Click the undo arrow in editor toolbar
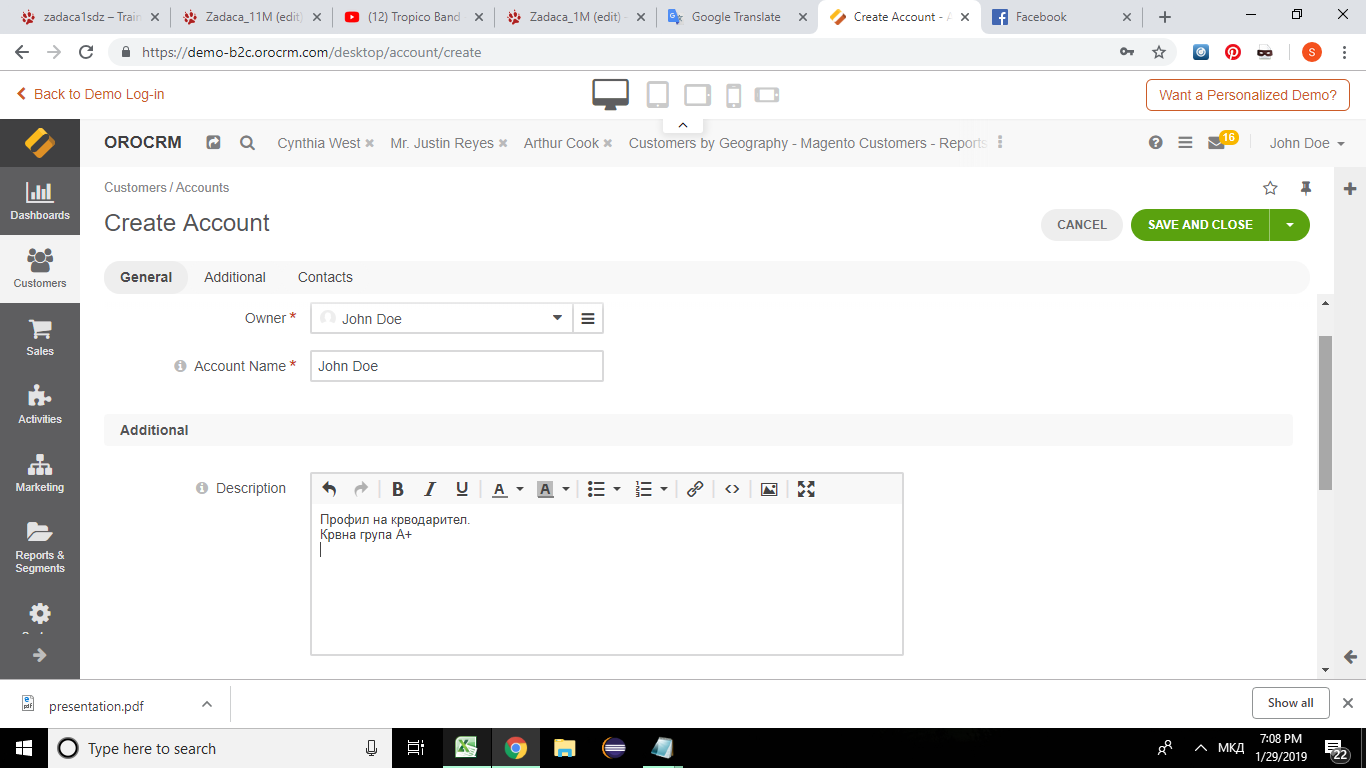 click(329, 489)
